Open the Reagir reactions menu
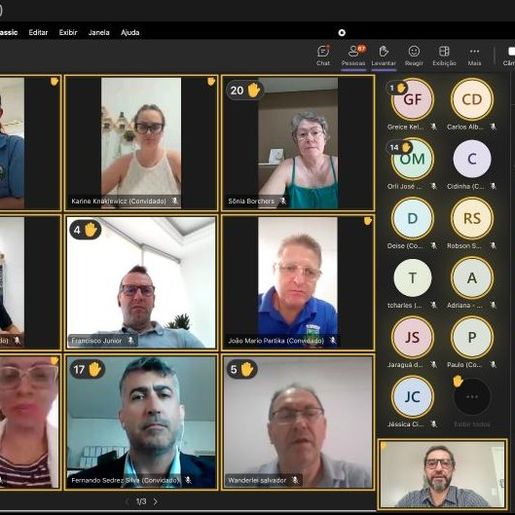Image resolution: width=515 pixels, height=515 pixels. [414, 56]
